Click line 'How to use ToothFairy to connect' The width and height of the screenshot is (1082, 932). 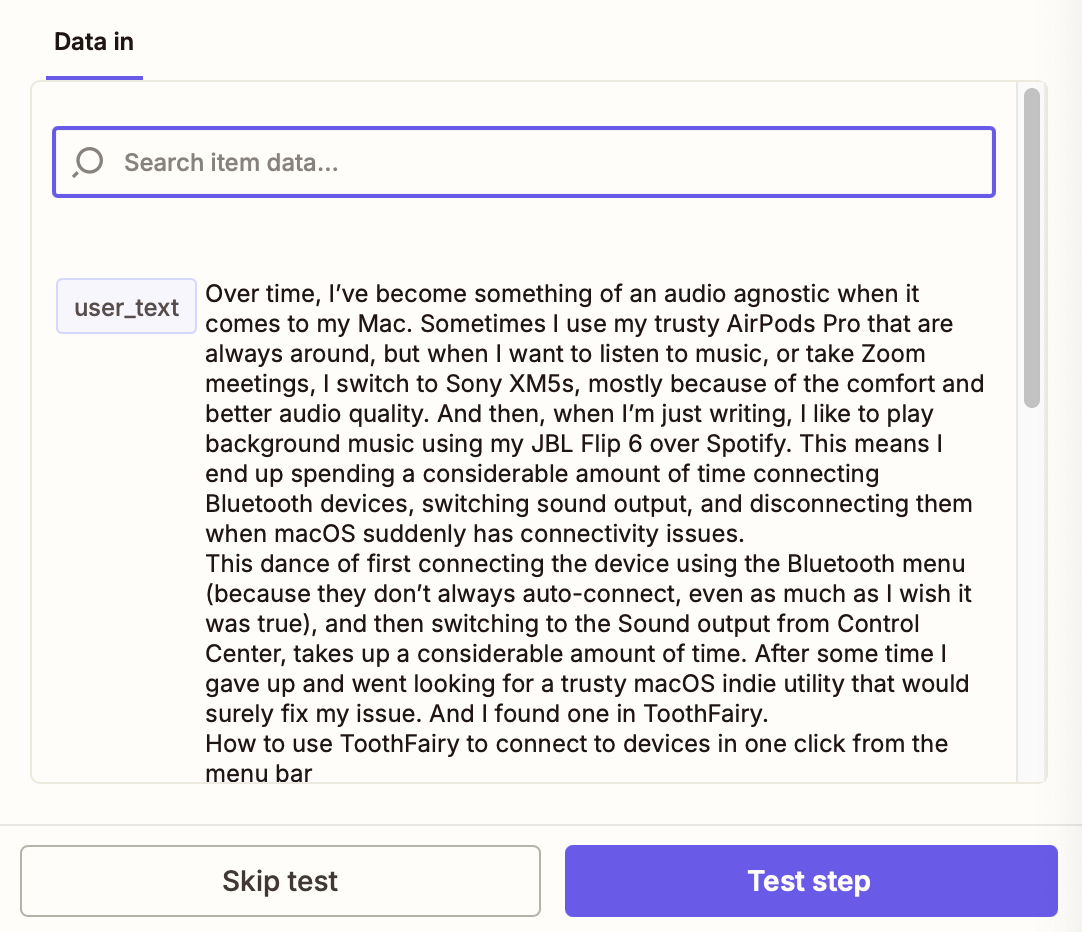tap(576, 744)
